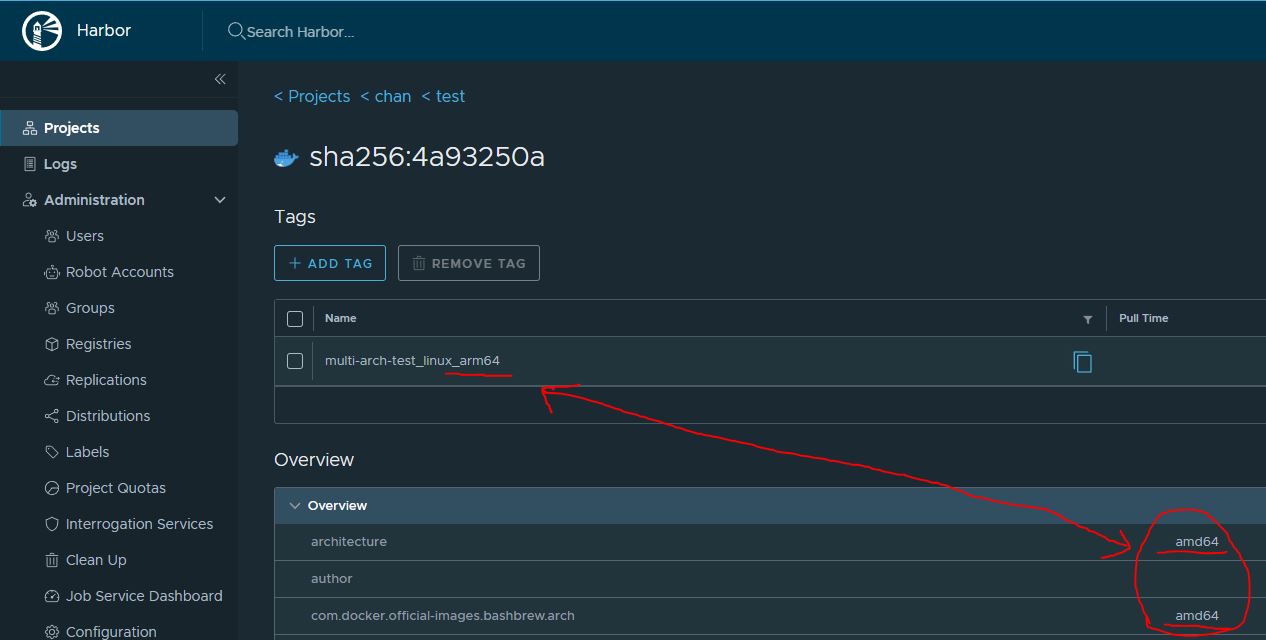Open Logs in the sidebar

60,164
